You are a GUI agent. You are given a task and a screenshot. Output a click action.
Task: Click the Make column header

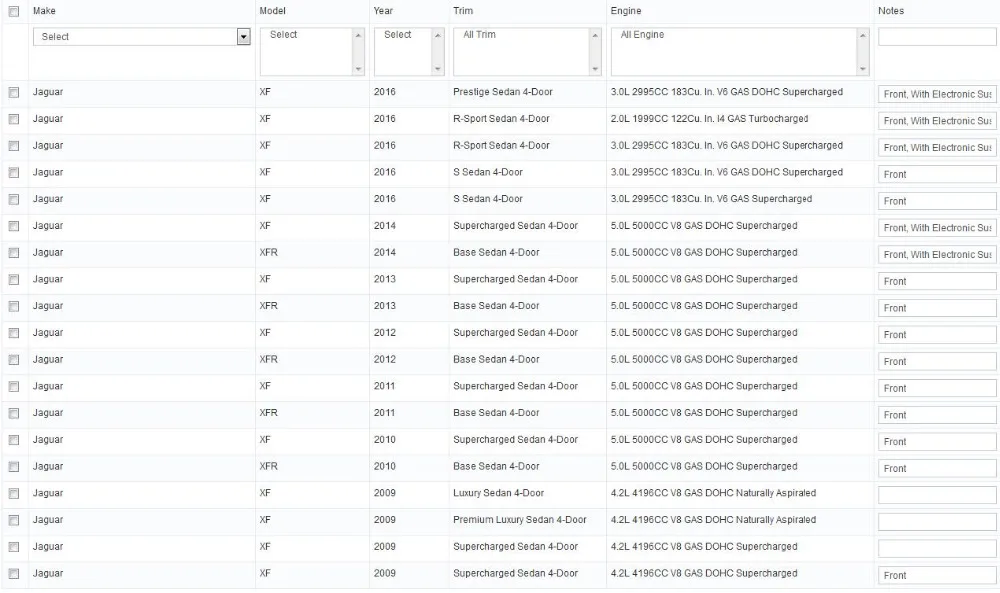pyautogui.click(x=44, y=11)
